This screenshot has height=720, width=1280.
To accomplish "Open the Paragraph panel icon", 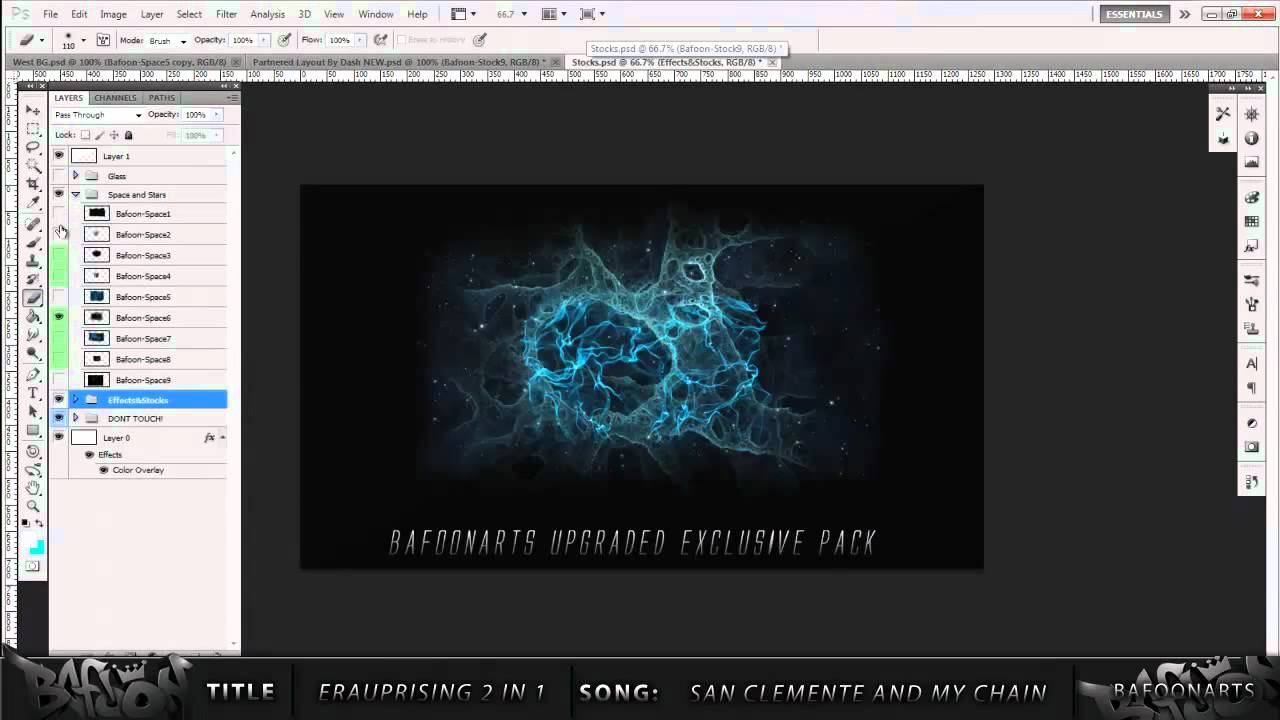I will (x=1251, y=388).
